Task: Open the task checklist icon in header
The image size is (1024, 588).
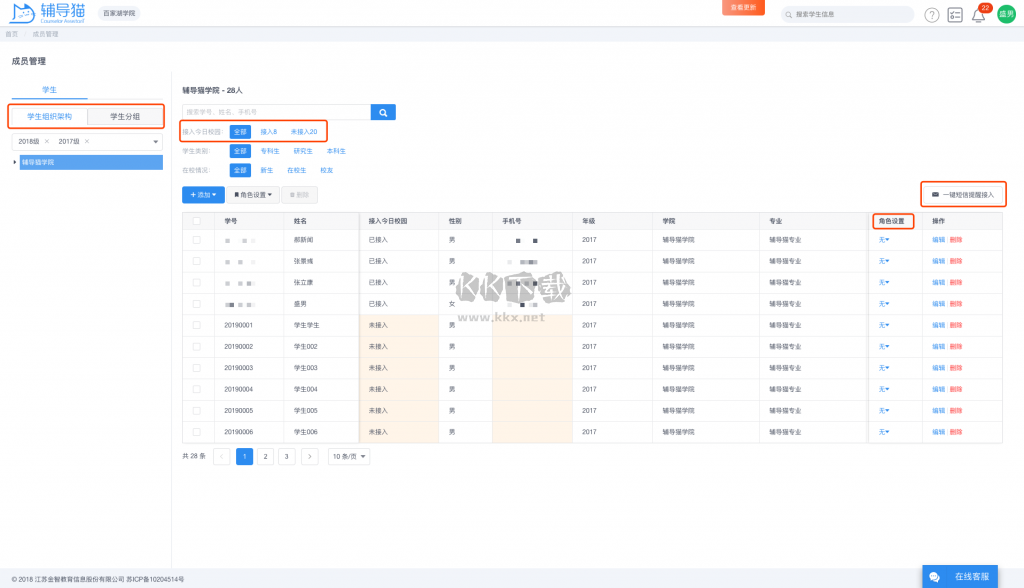Action: point(955,14)
